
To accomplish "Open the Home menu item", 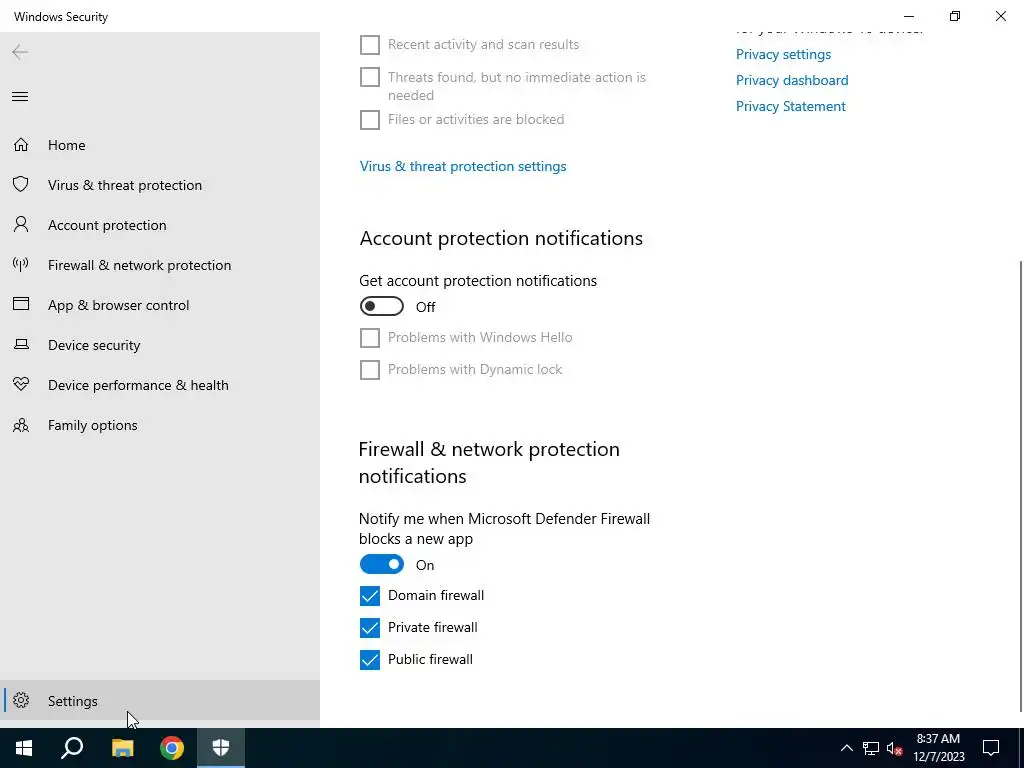I will 160,145.
